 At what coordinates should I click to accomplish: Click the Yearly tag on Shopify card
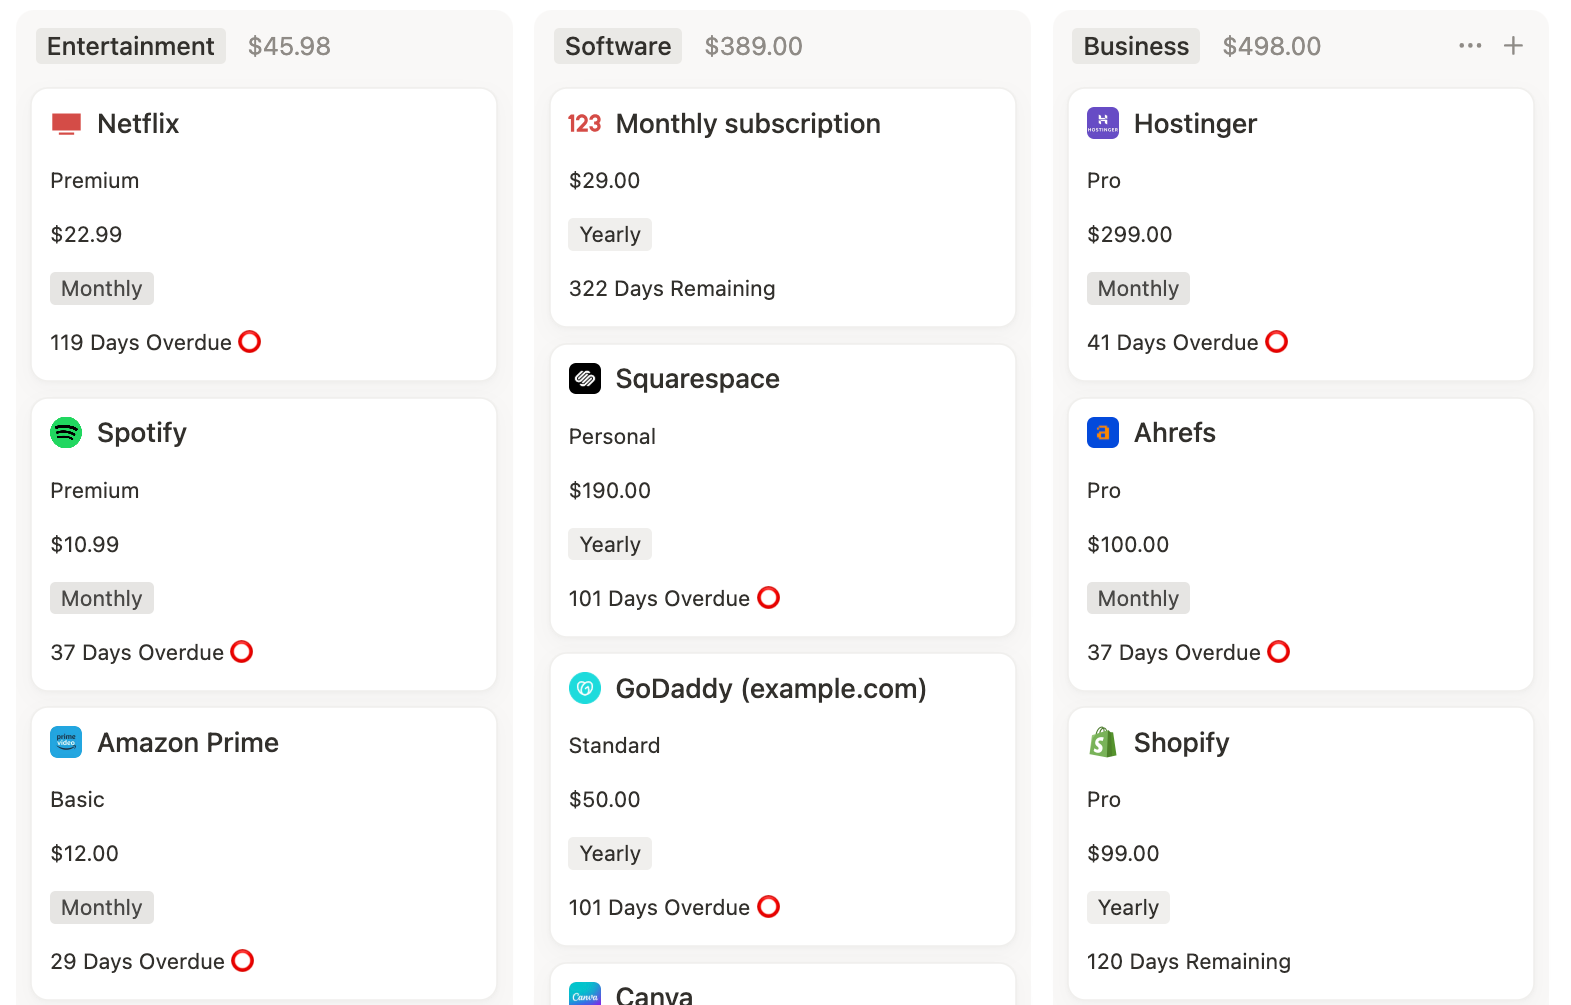(x=1128, y=908)
